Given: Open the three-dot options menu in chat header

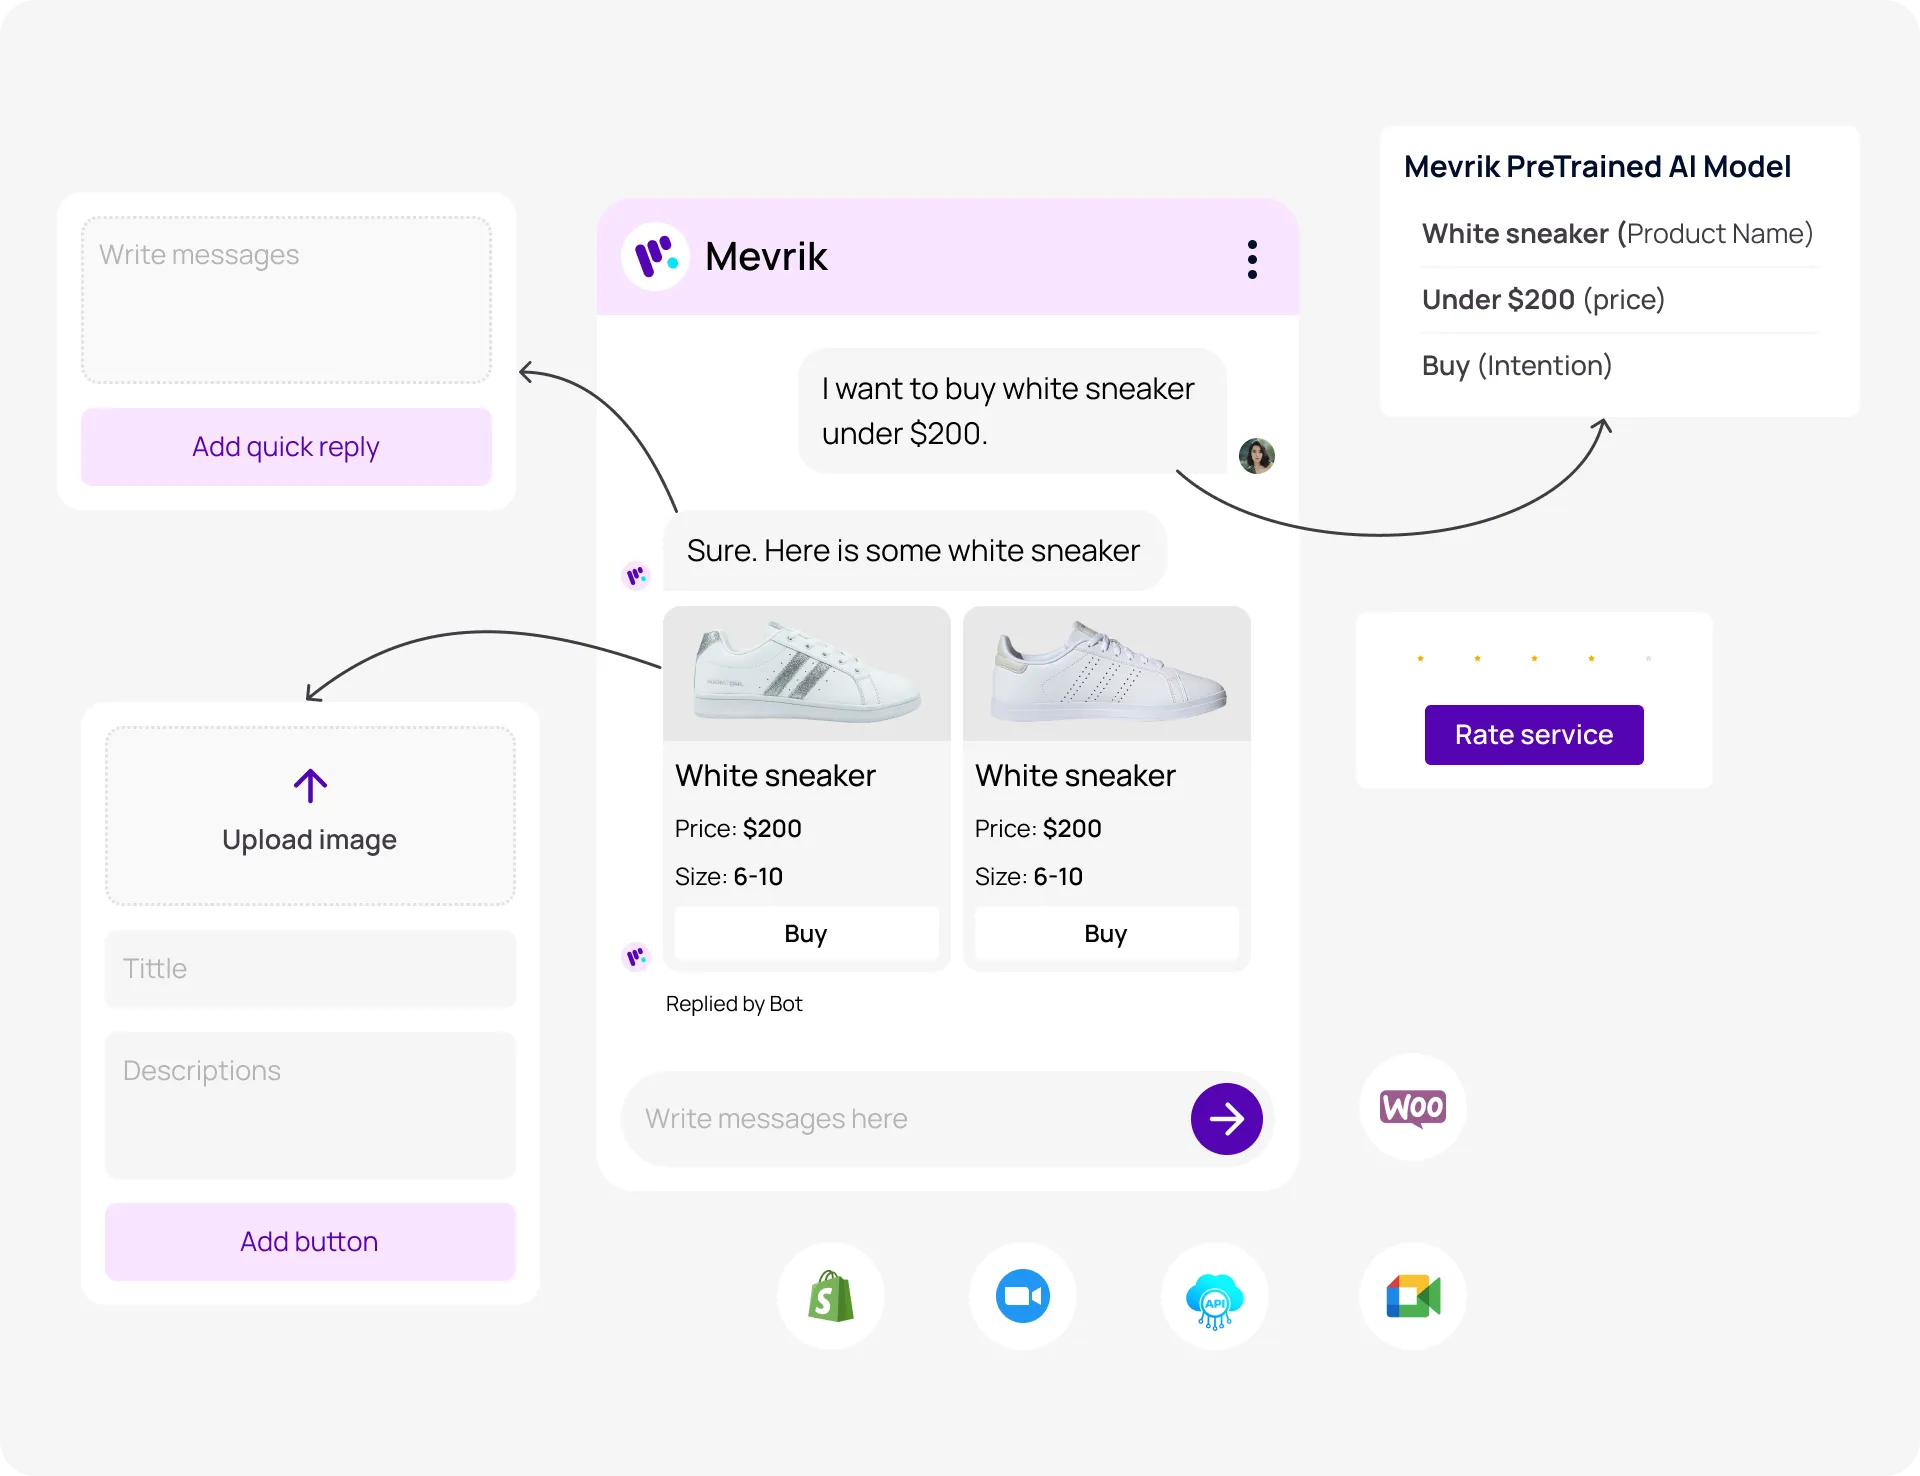Looking at the screenshot, I should tap(1251, 257).
